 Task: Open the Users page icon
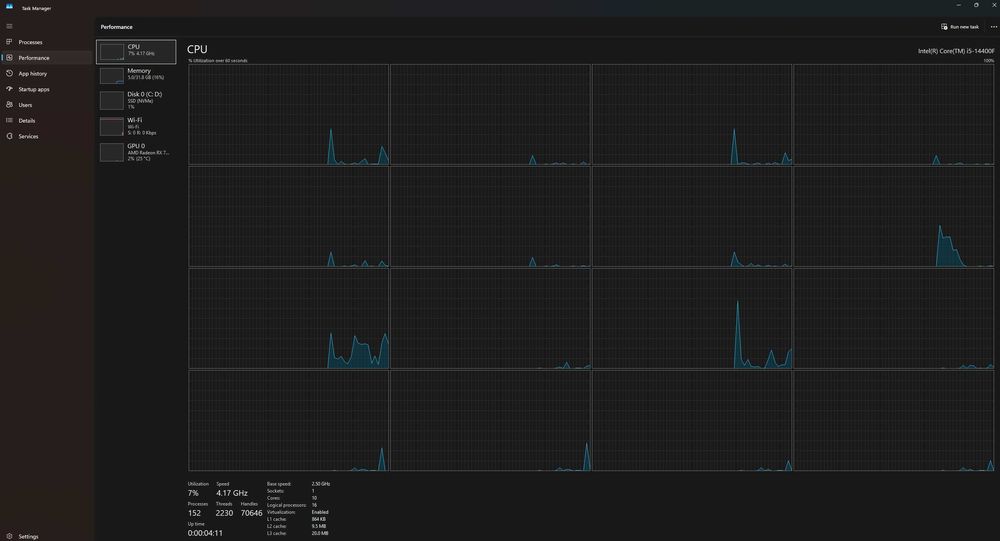point(9,105)
